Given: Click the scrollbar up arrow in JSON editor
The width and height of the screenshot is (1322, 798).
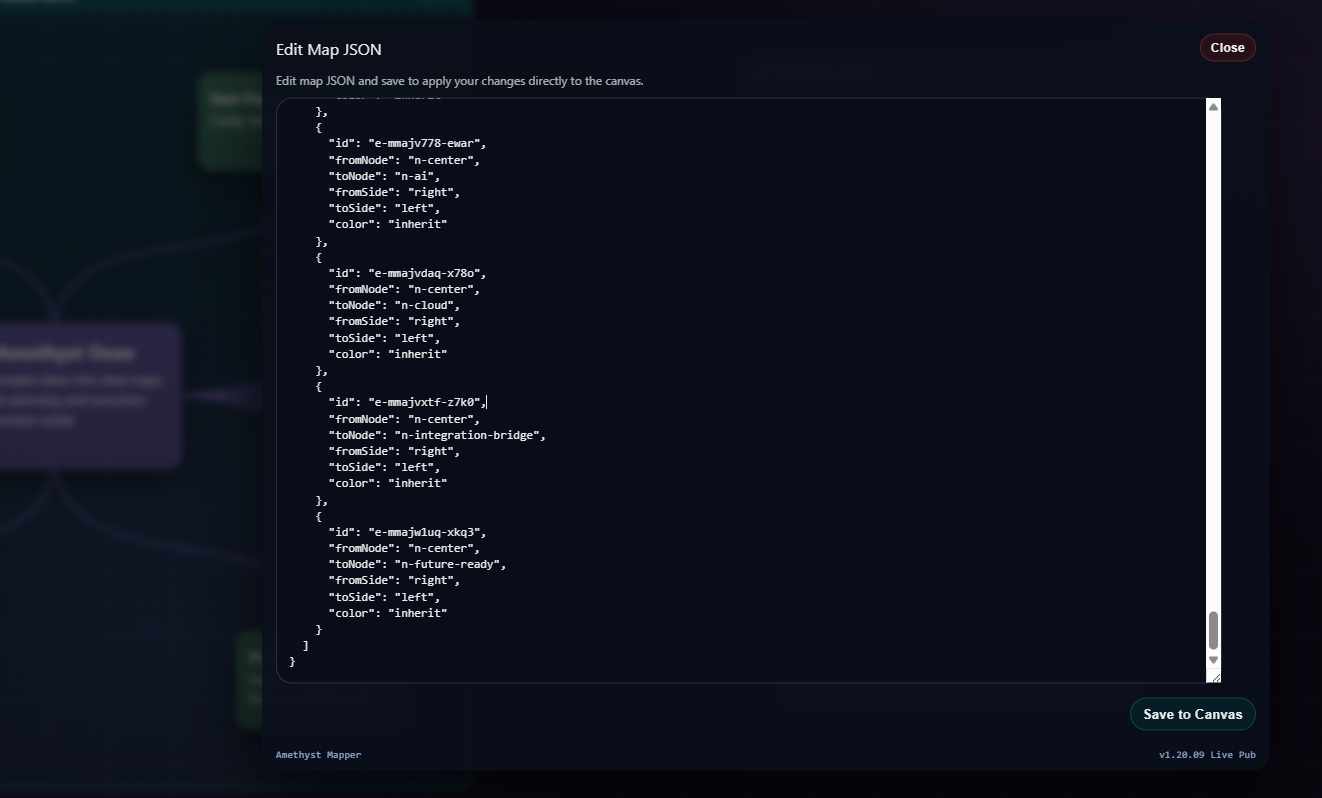Looking at the screenshot, I should [x=1213, y=107].
